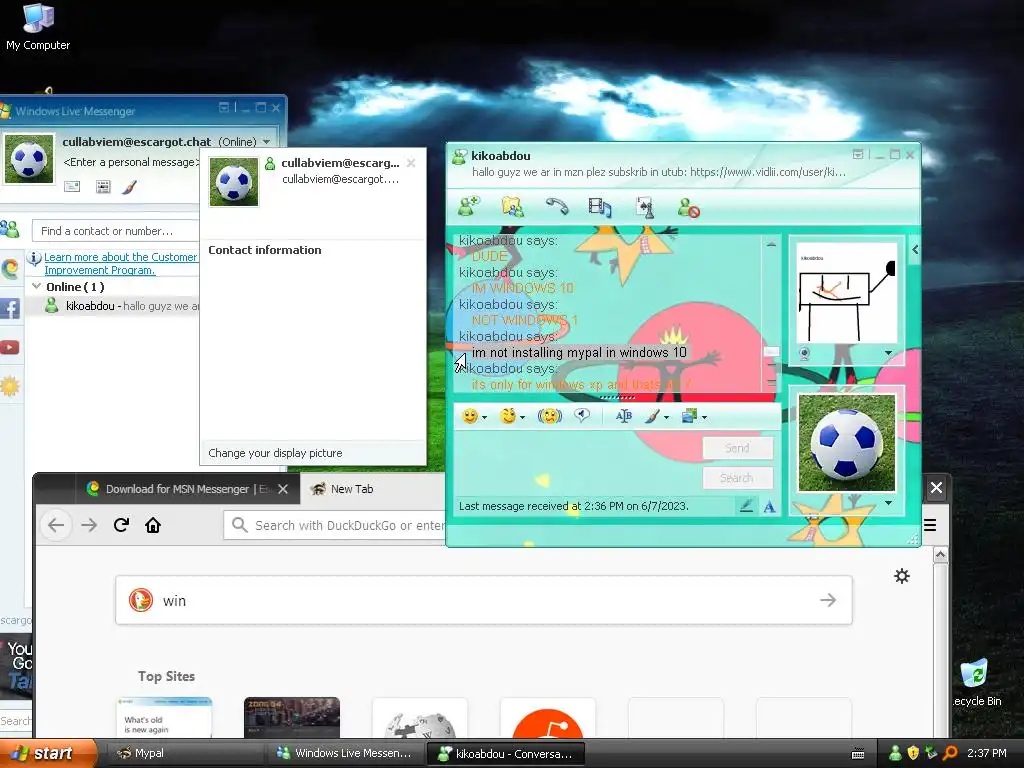
Task: Open the video and music sharing icon
Action: [x=600, y=207]
